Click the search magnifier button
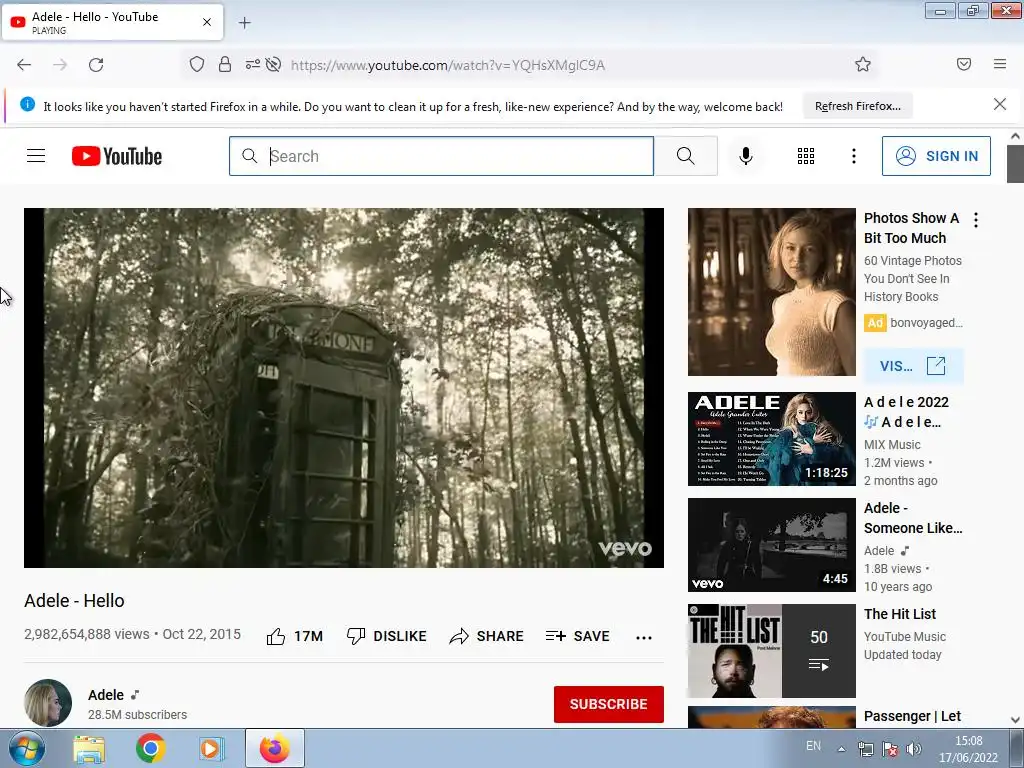 686,156
